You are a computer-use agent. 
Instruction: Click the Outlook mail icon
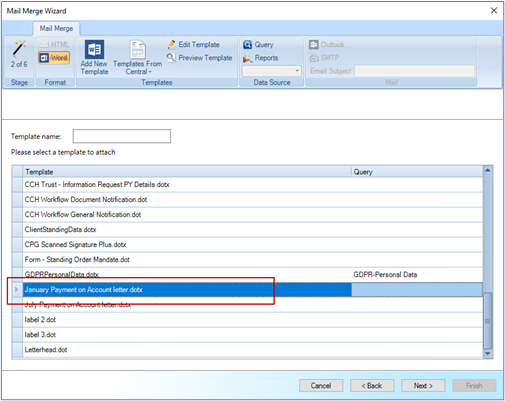click(313, 44)
